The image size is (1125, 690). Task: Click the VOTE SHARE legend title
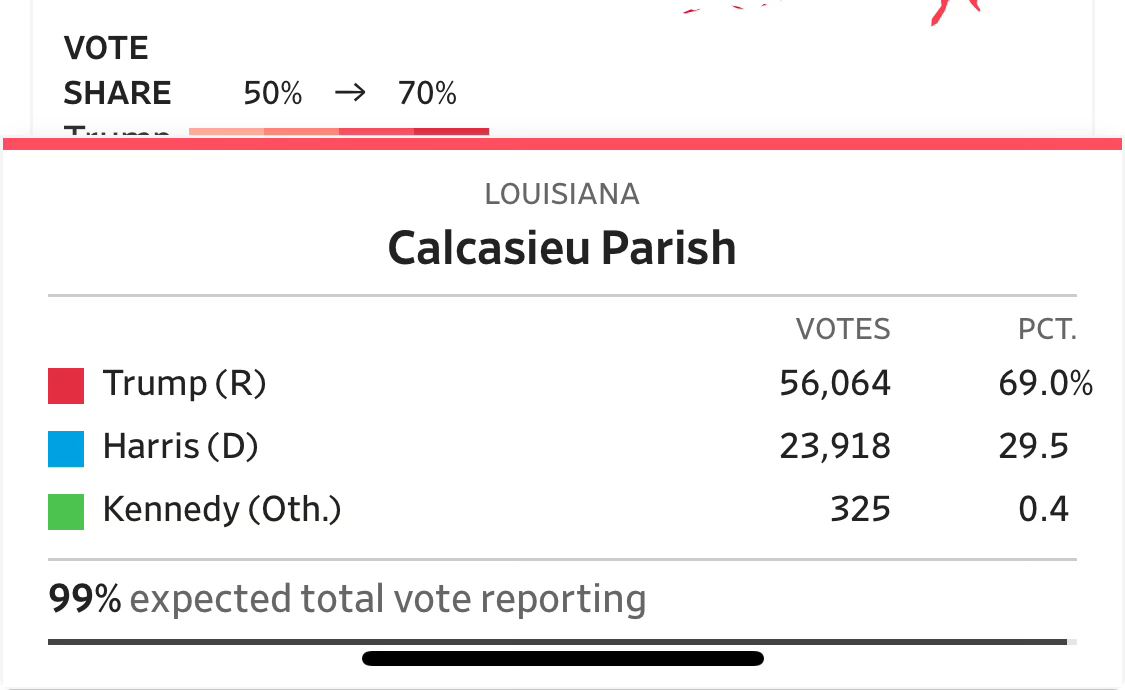(118, 71)
